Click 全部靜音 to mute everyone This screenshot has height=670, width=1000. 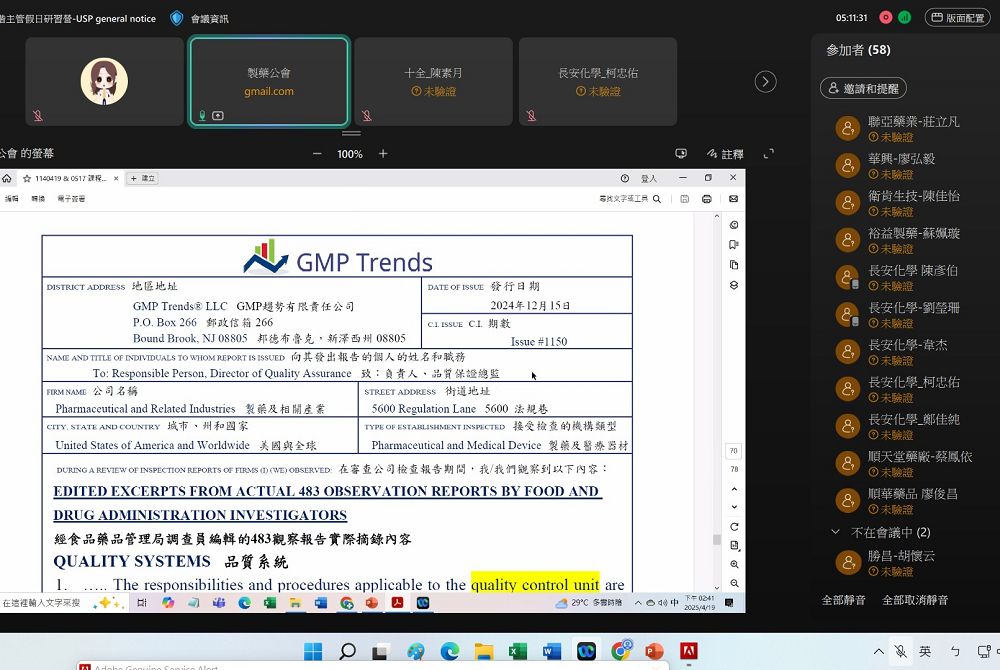(x=843, y=600)
